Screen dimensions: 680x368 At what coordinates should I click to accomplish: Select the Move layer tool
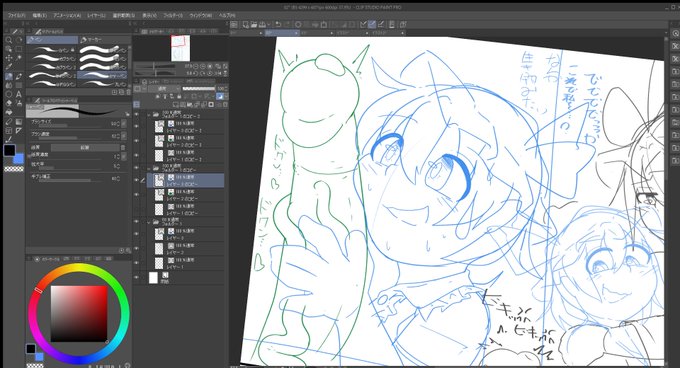8,58
